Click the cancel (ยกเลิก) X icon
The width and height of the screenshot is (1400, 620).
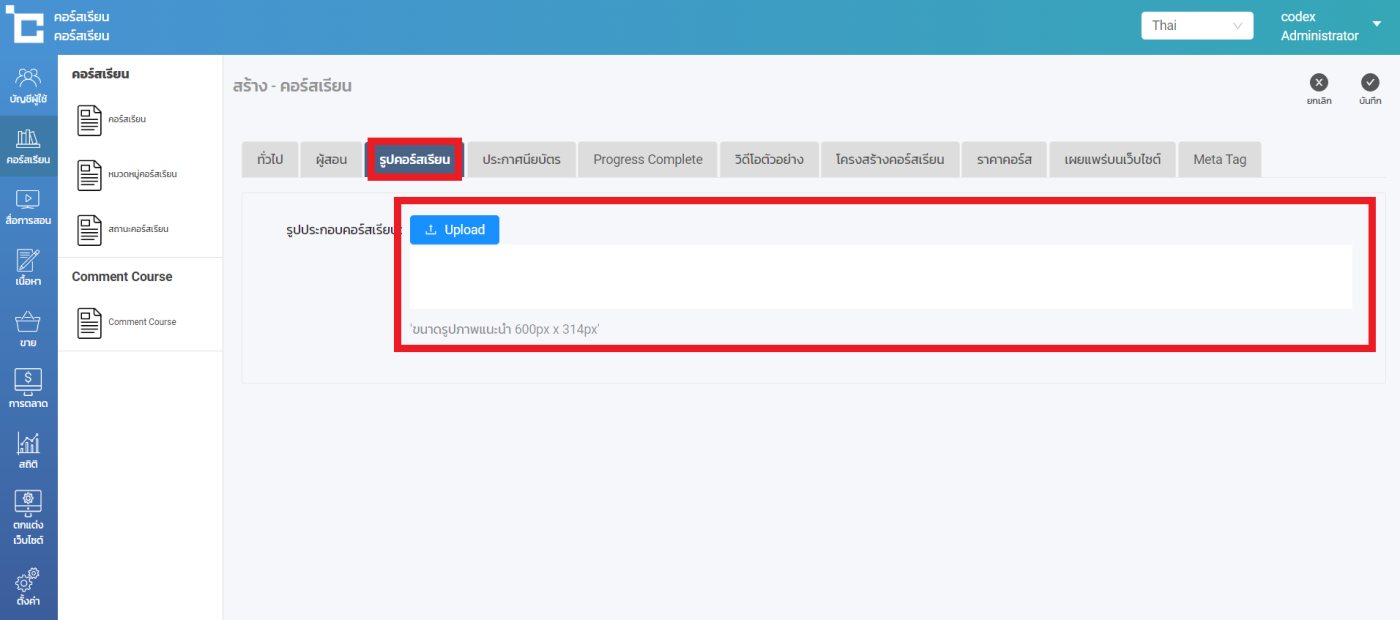[x=1318, y=83]
